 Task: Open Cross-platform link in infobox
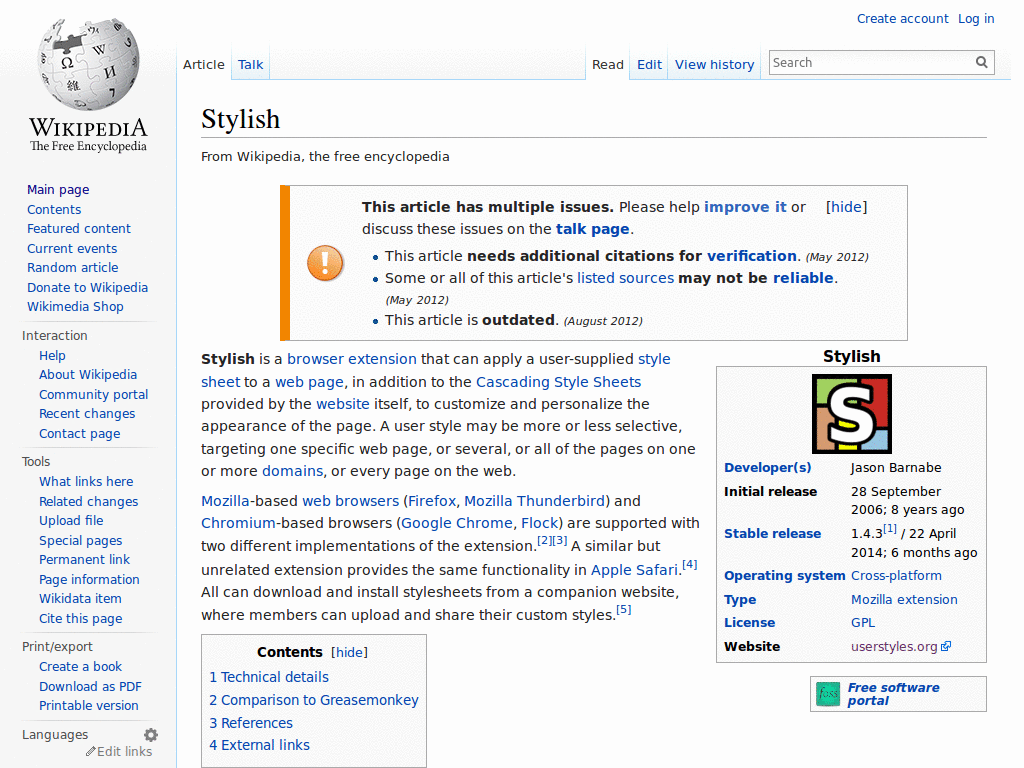pyautogui.click(x=896, y=576)
